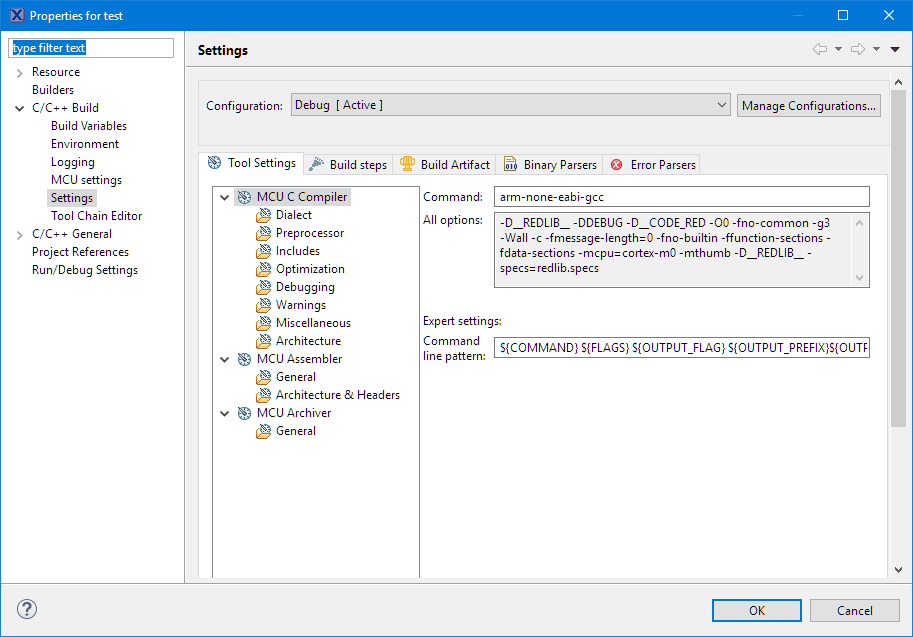The height and width of the screenshot is (637, 913).
Task: Select the MCU Archiver tool icon
Action: (244, 413)
